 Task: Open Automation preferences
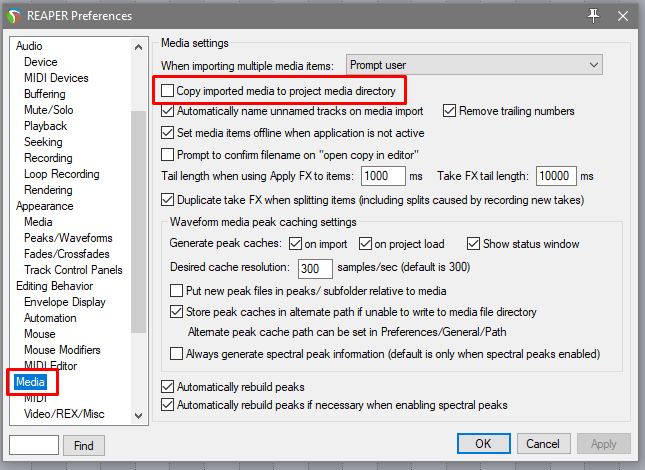tap(50, 318)
